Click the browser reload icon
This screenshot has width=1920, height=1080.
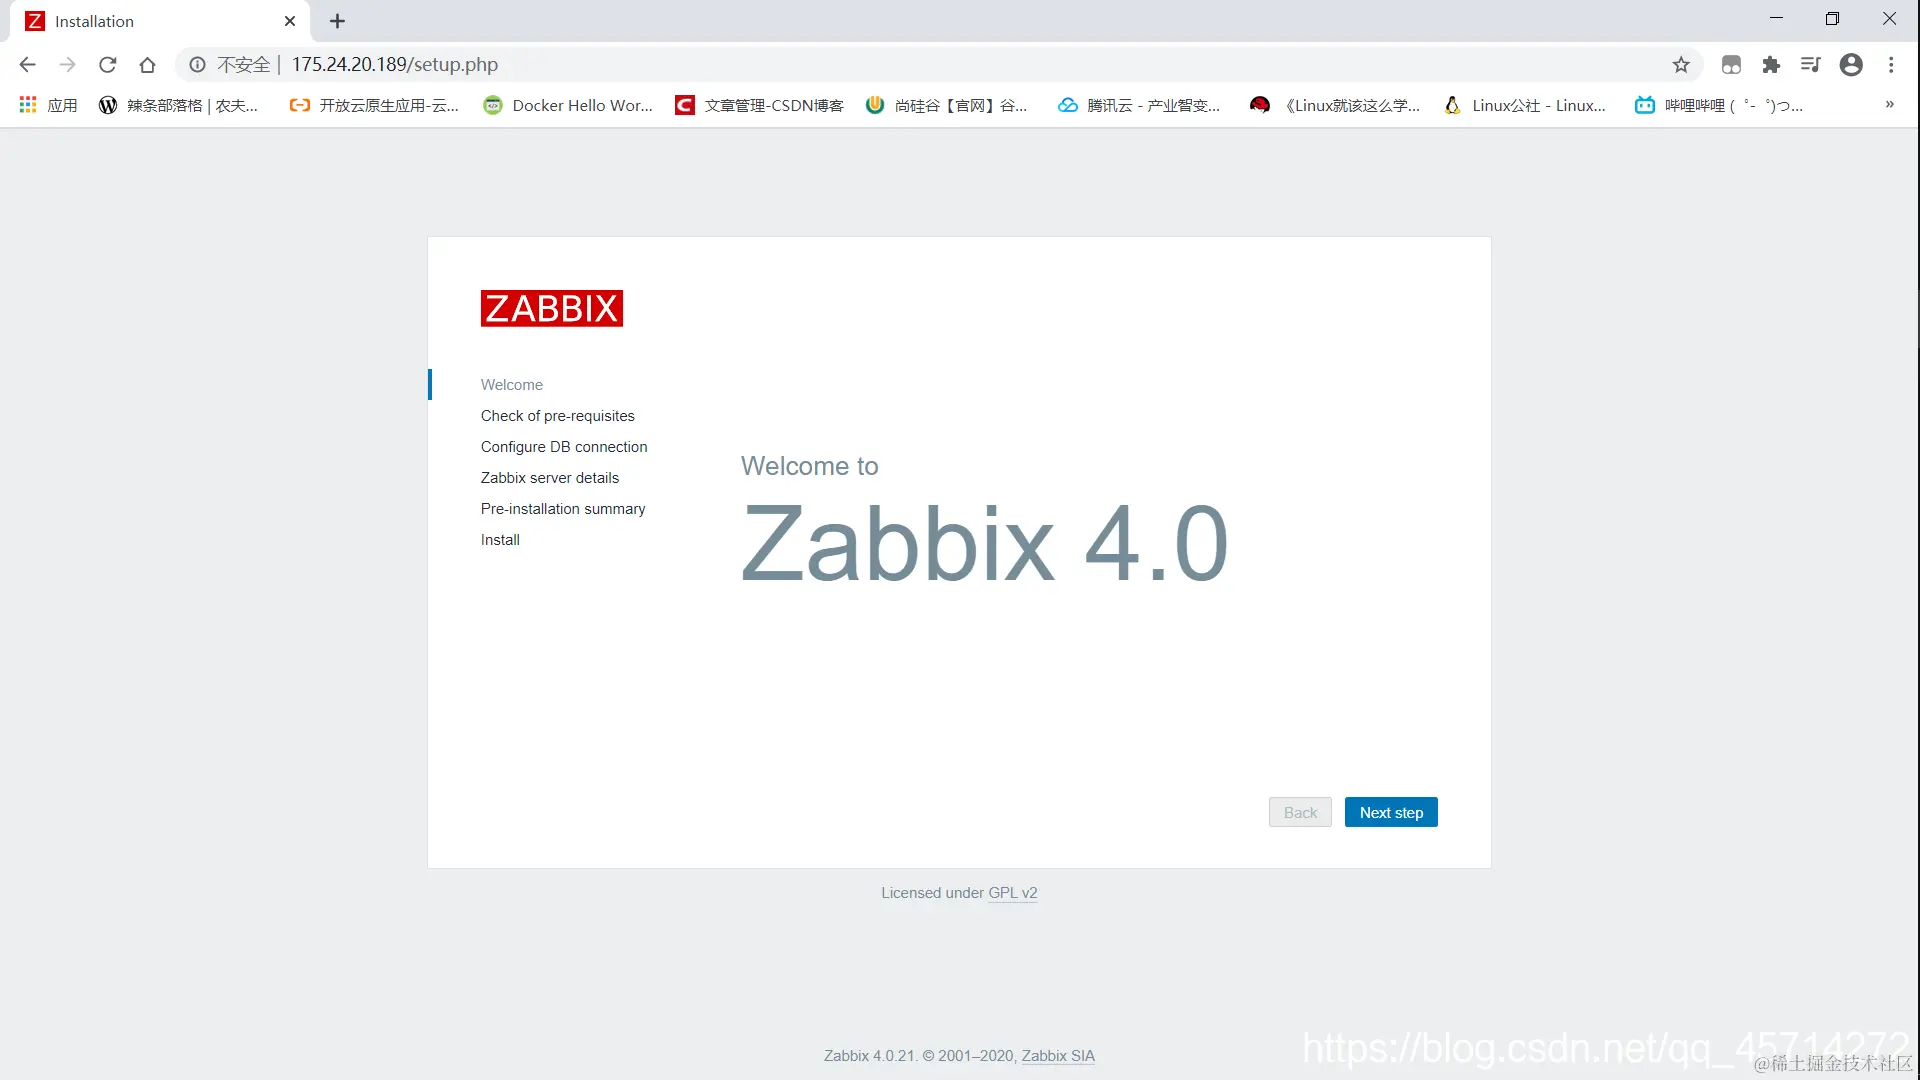(108, 65)
